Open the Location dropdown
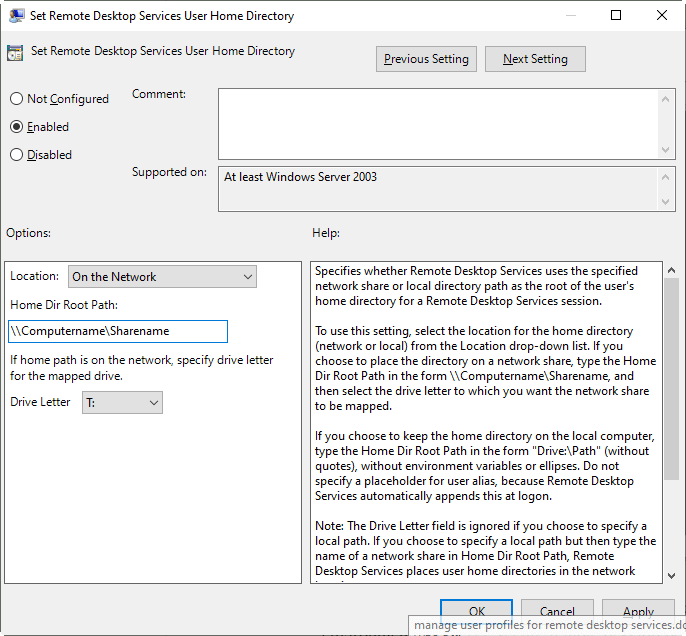The width and height of the screenshot is (686, 636). point(162,277)
